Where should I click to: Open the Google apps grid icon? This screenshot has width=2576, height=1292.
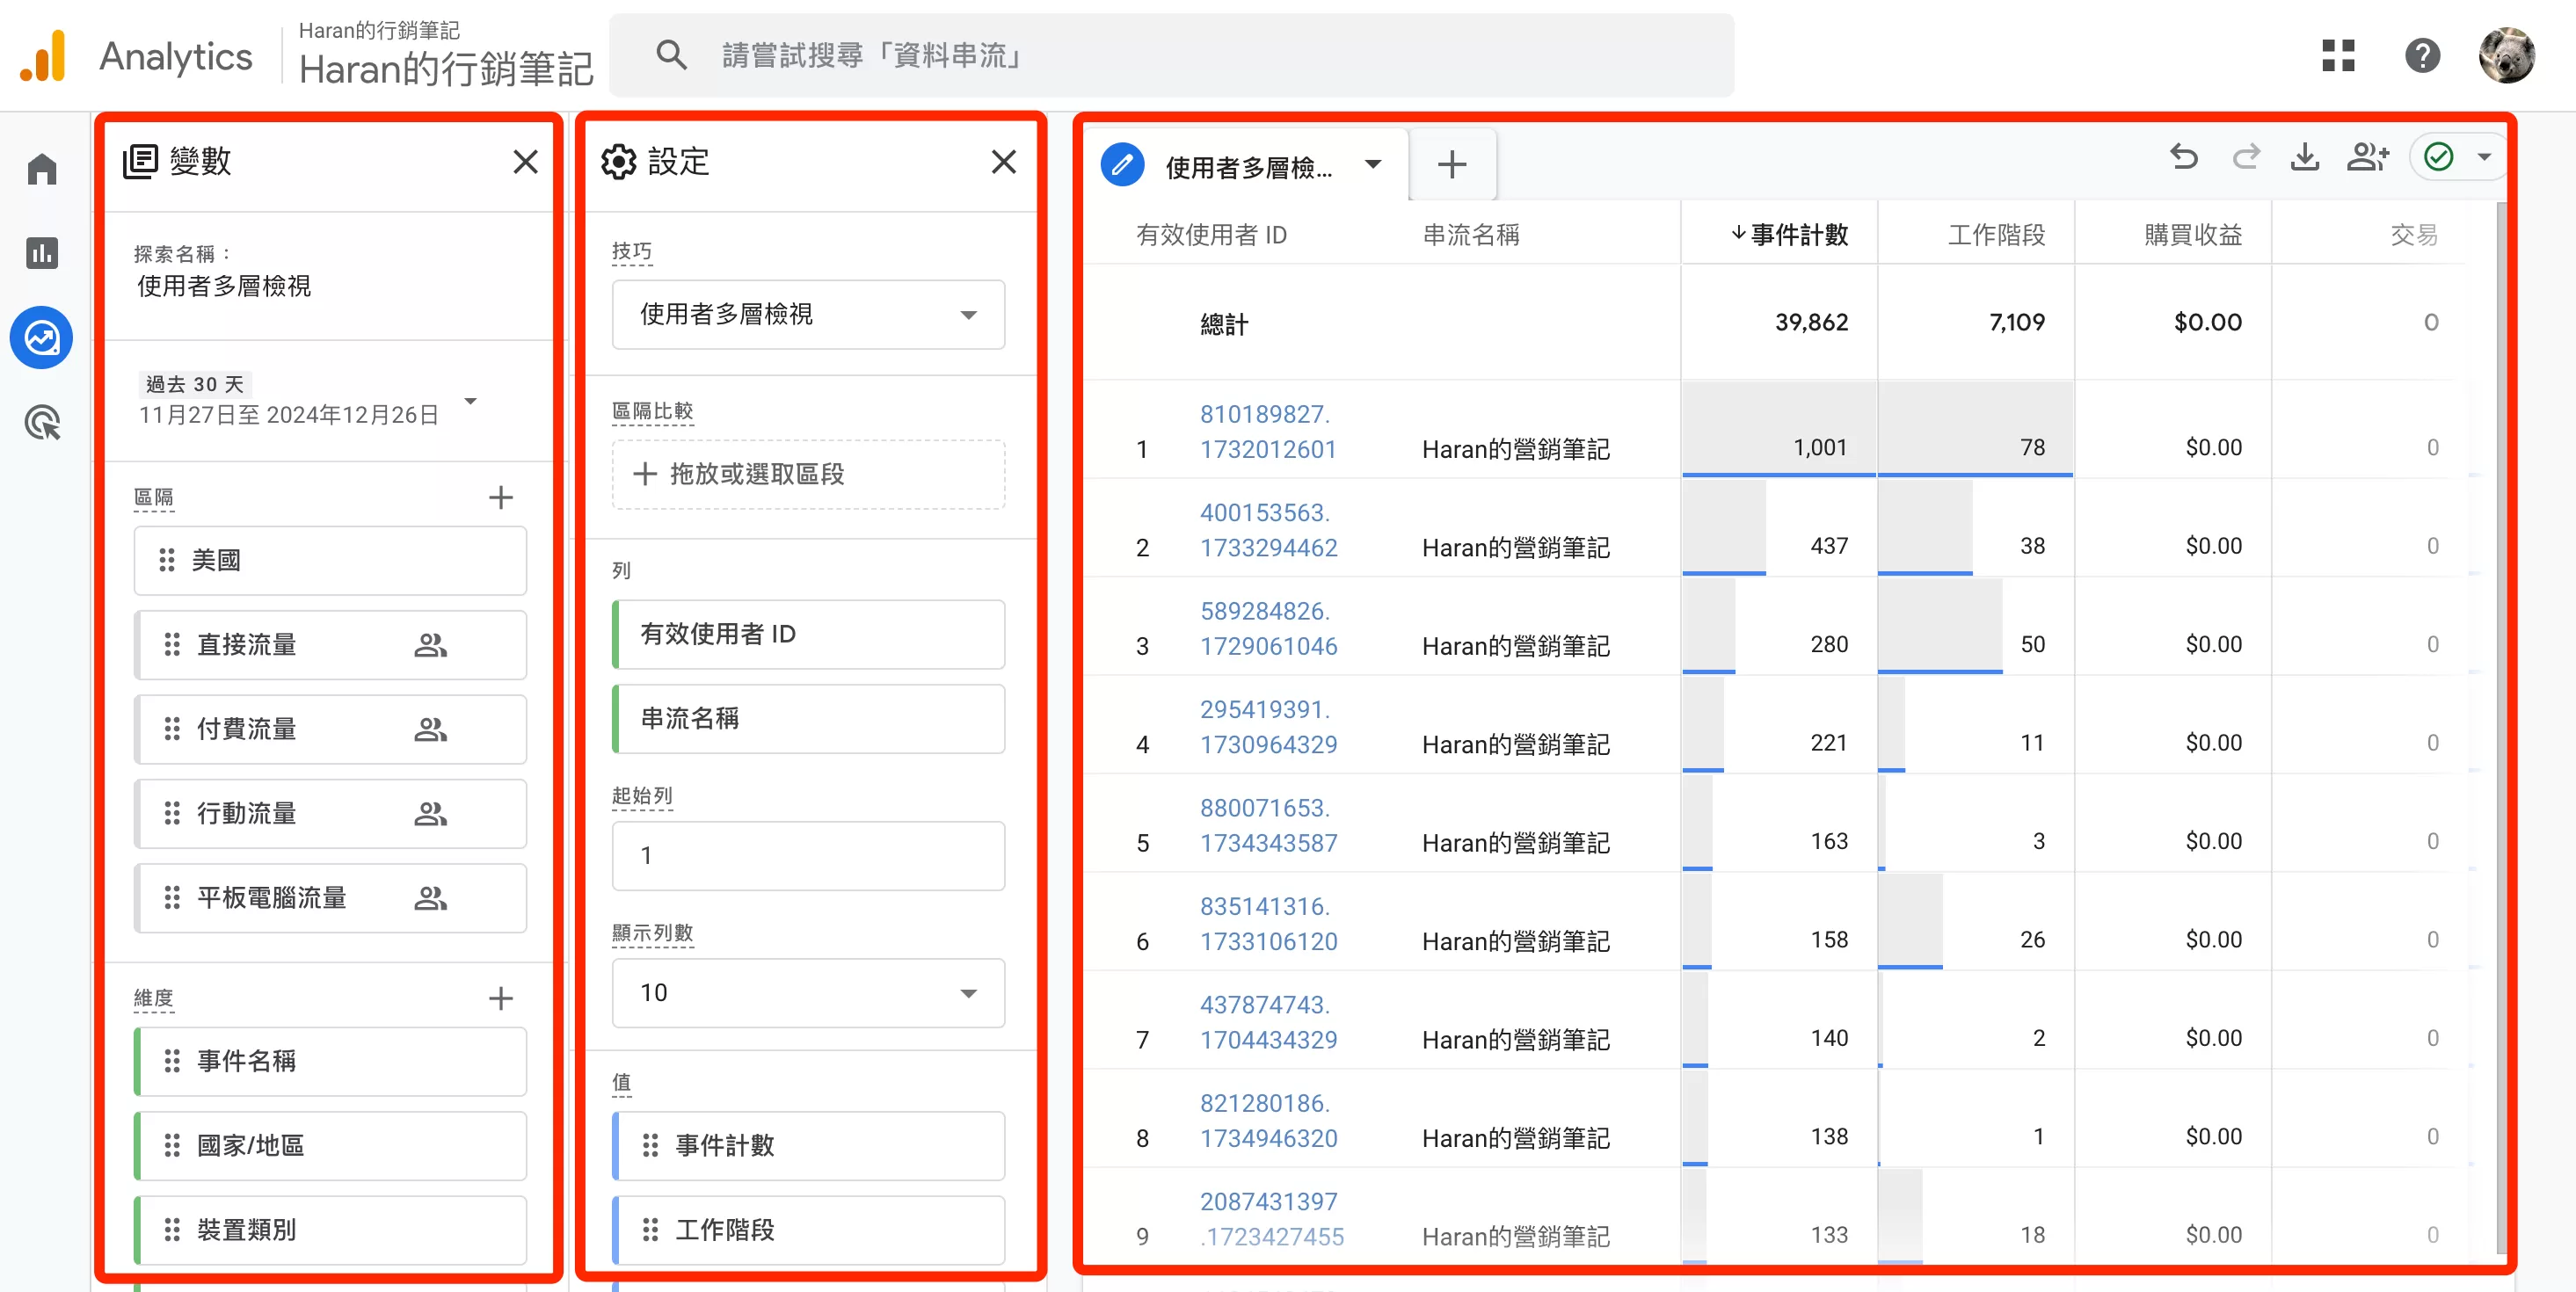click(2338, 56)
